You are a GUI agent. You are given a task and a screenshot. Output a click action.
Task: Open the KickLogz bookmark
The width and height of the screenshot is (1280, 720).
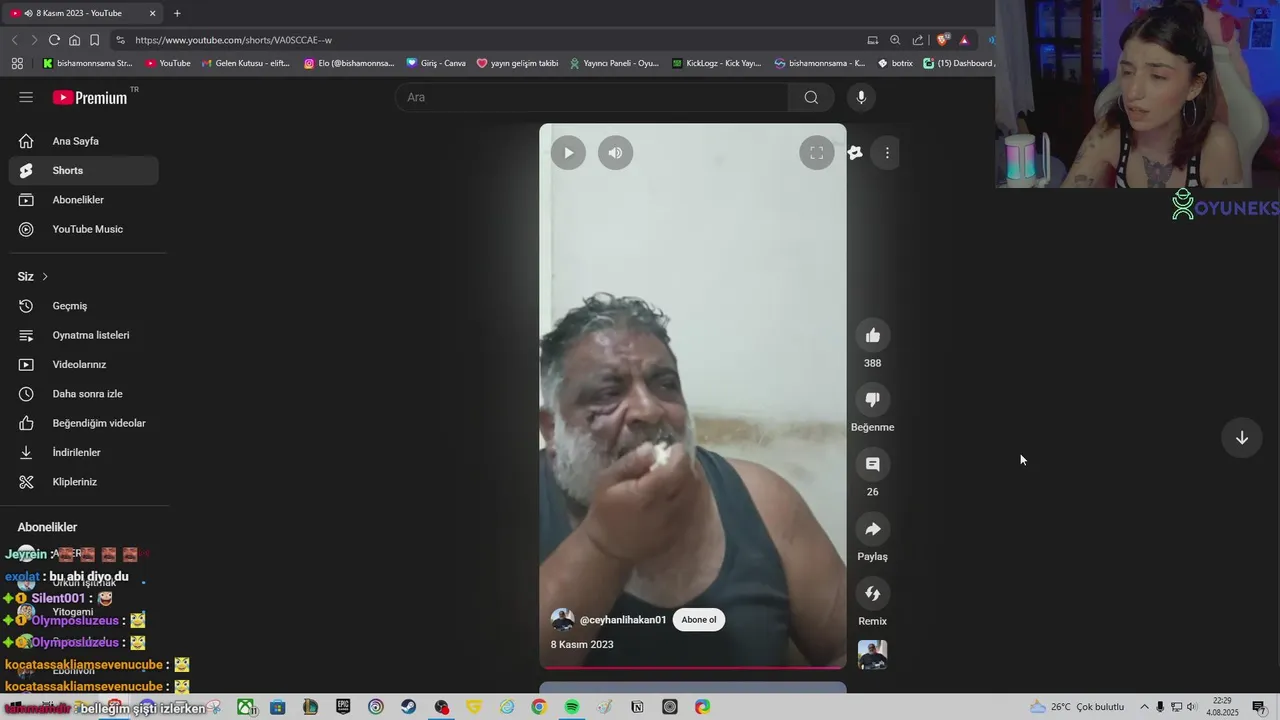pyautogui.click(x=717, y=63)
